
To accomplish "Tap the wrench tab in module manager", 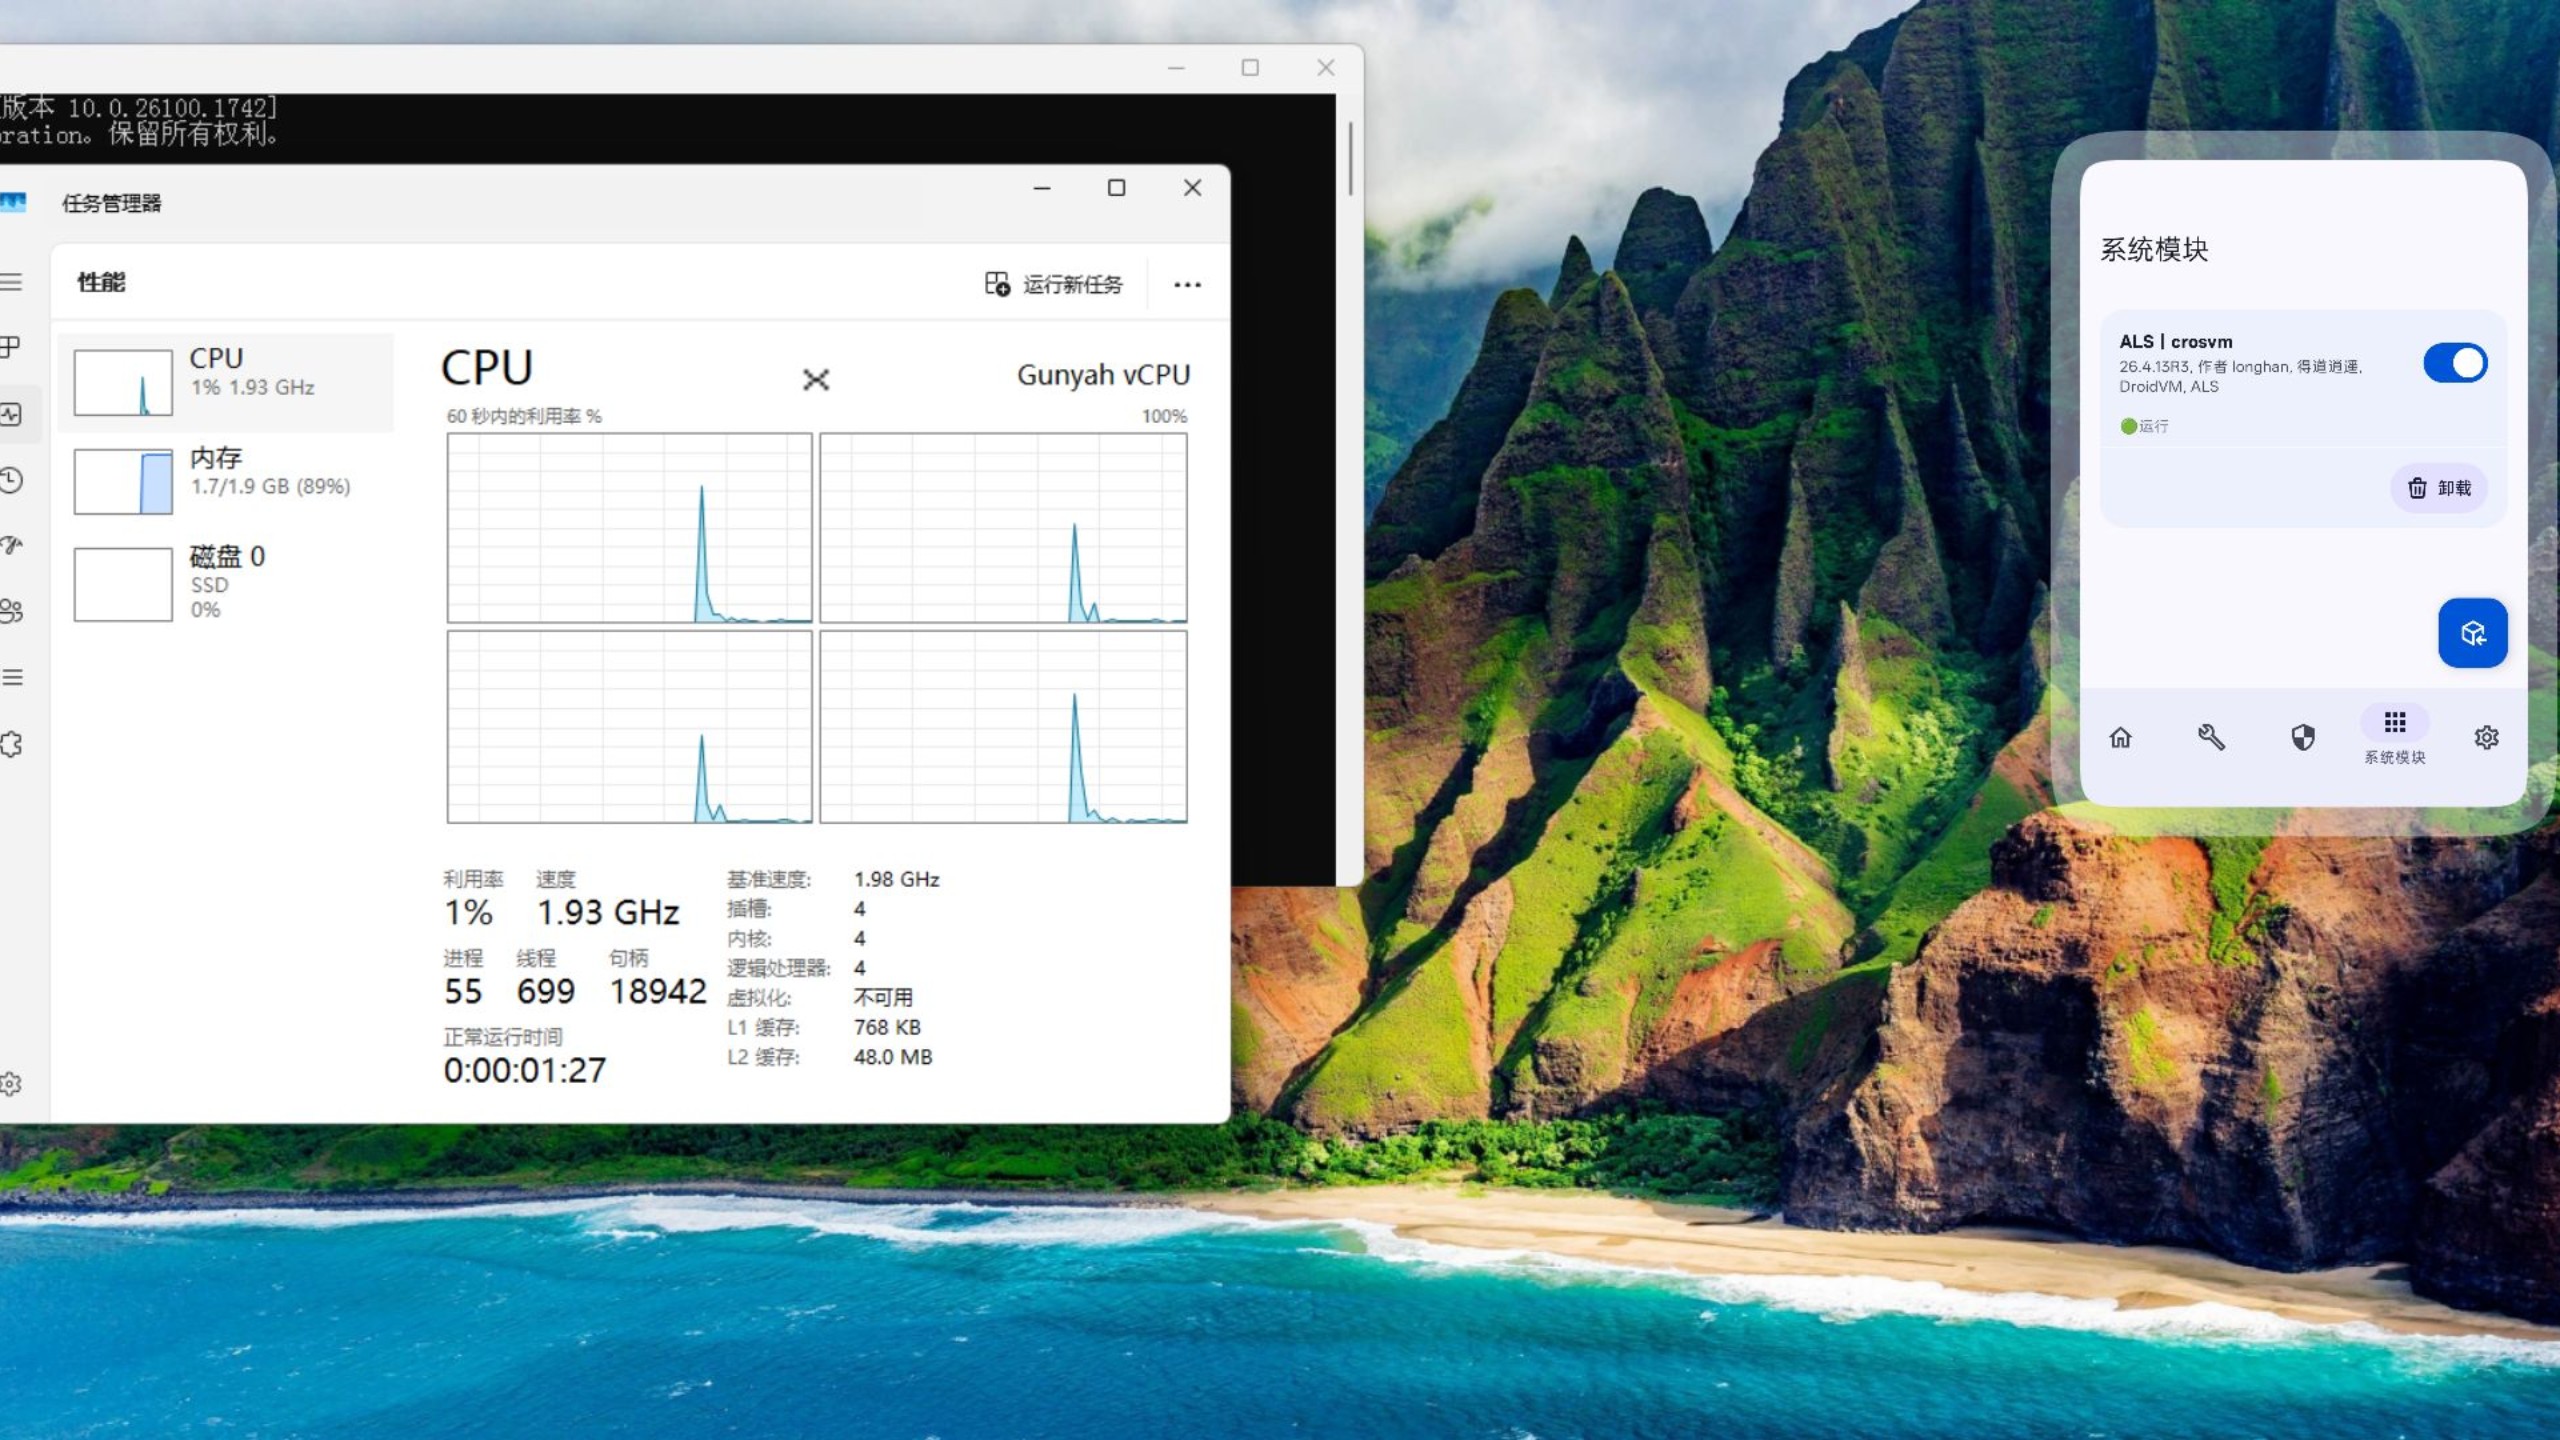I will pyautogui.click(x=2210, y=737).
